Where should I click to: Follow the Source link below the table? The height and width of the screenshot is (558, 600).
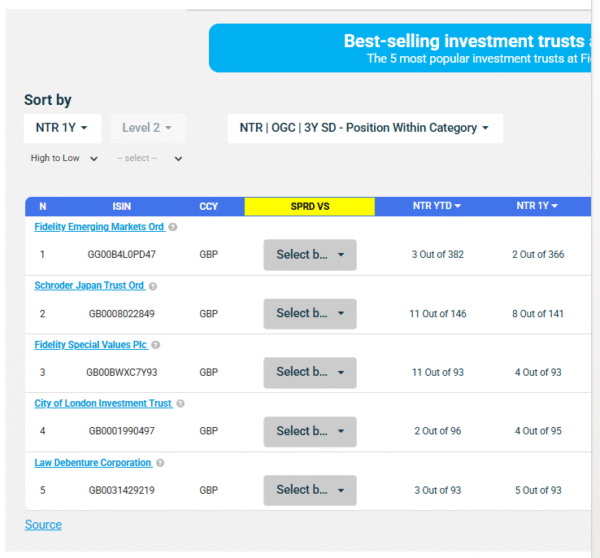coord(43,525)
